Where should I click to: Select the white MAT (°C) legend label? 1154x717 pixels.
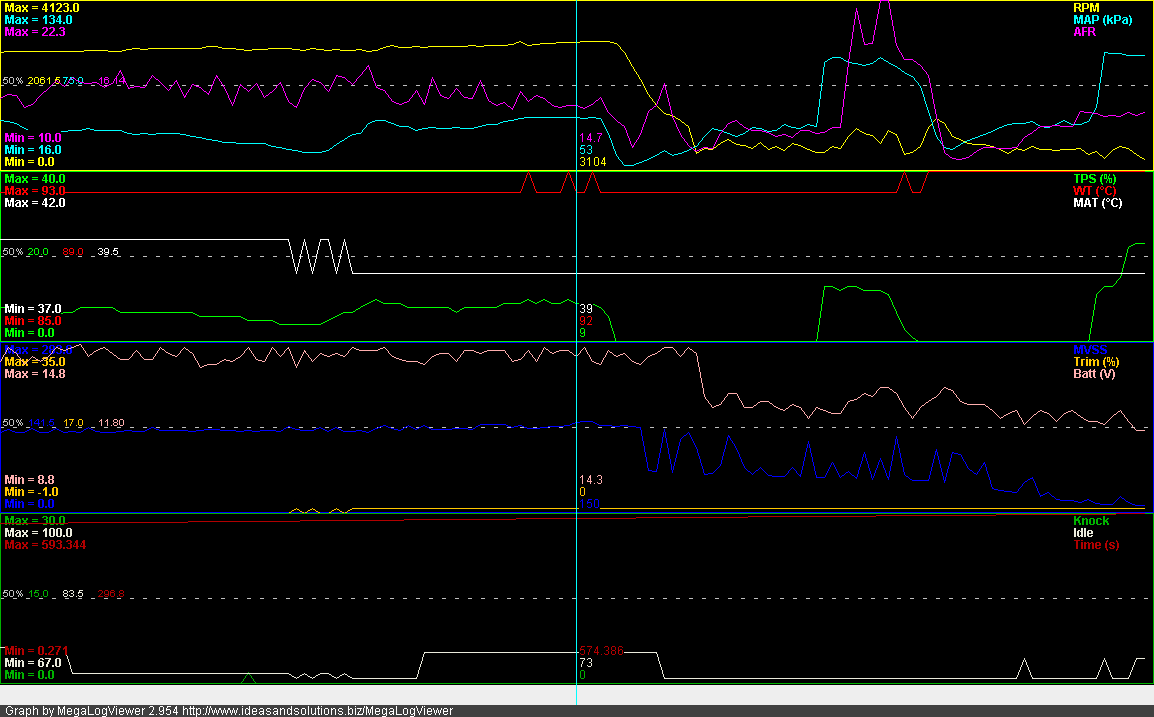click(1097, 202)
